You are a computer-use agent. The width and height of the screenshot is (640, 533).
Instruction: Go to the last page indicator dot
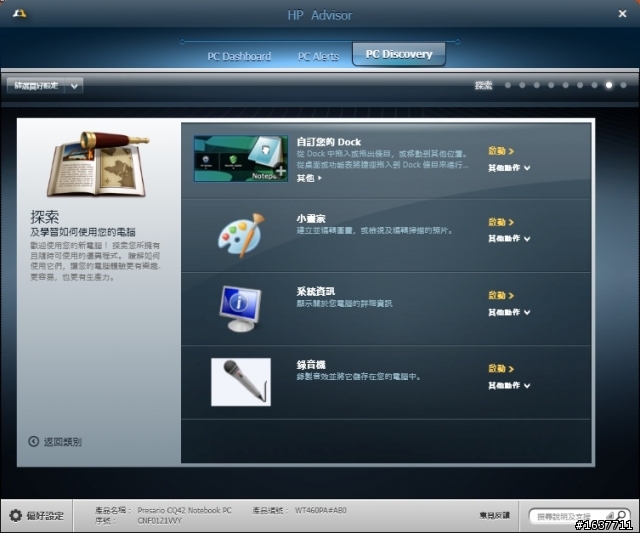(x=623, y=85)
